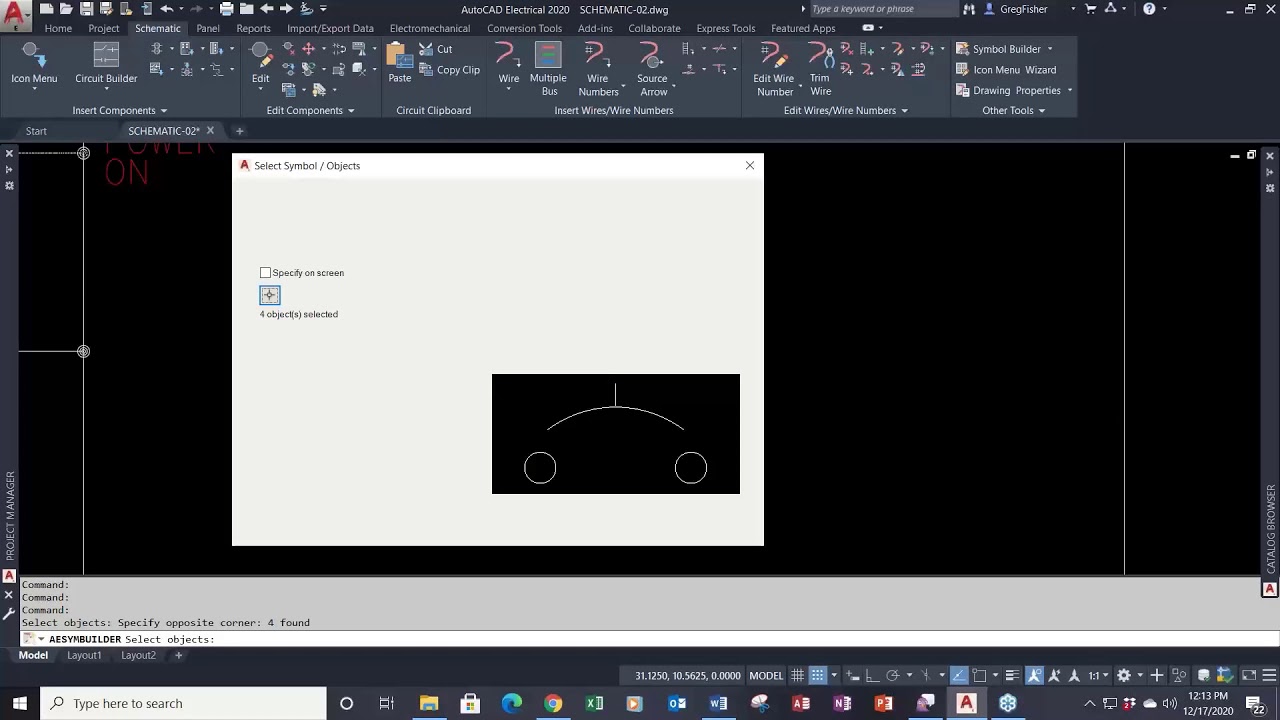Image resolution: width=1280 pixels, height=720 pixels.
Task: Expand Edit Wires/Wire Numbers panel
Action: click(x=845, y=111)
